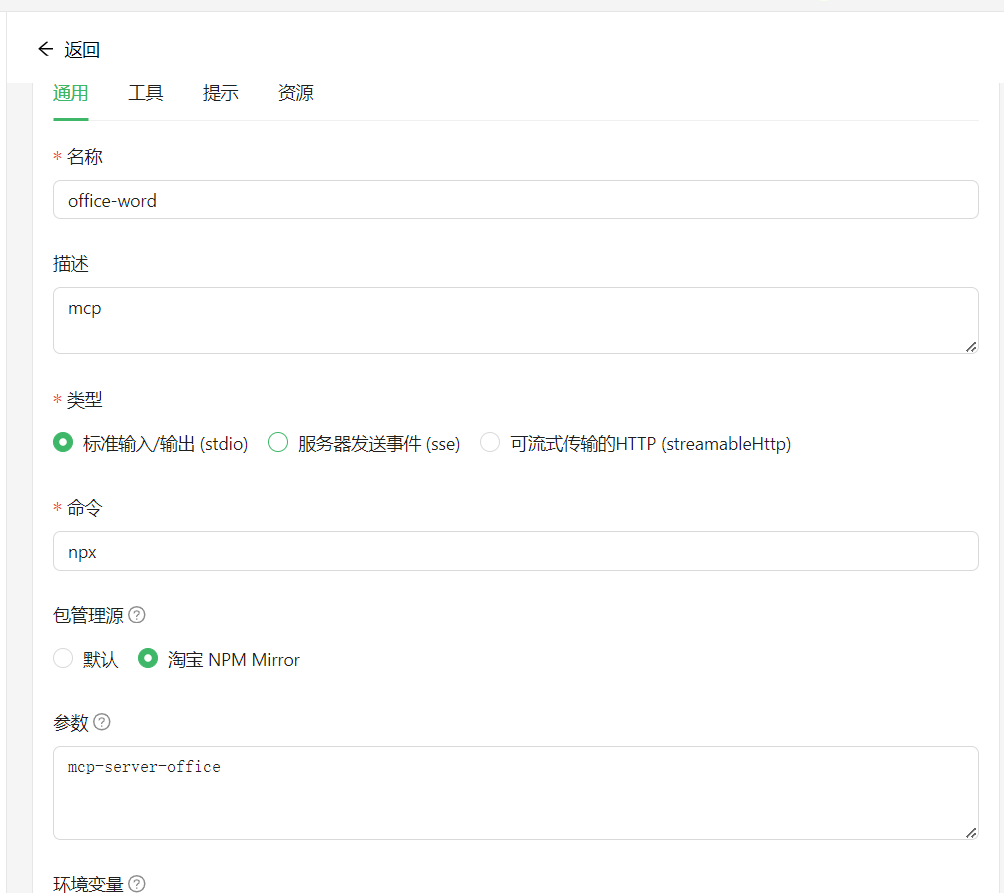
Task: Open the 提示 tab
Action: pos(221,93)
